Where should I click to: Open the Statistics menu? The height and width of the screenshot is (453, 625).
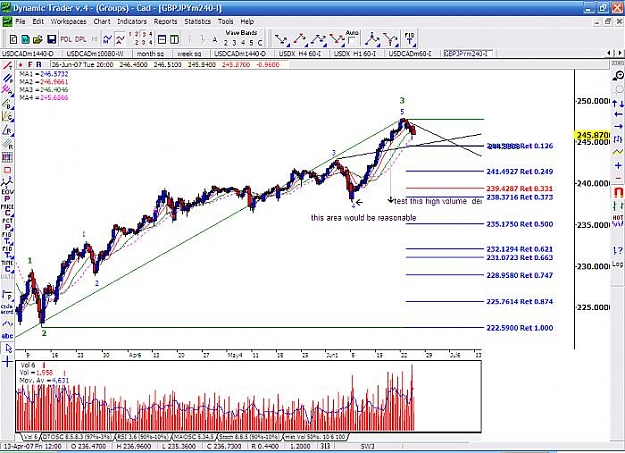tap(197, 22)
